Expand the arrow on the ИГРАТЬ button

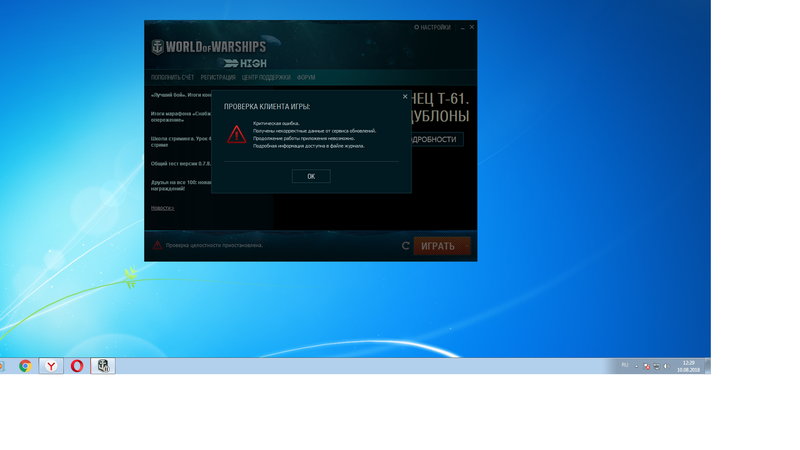[467, 246]
